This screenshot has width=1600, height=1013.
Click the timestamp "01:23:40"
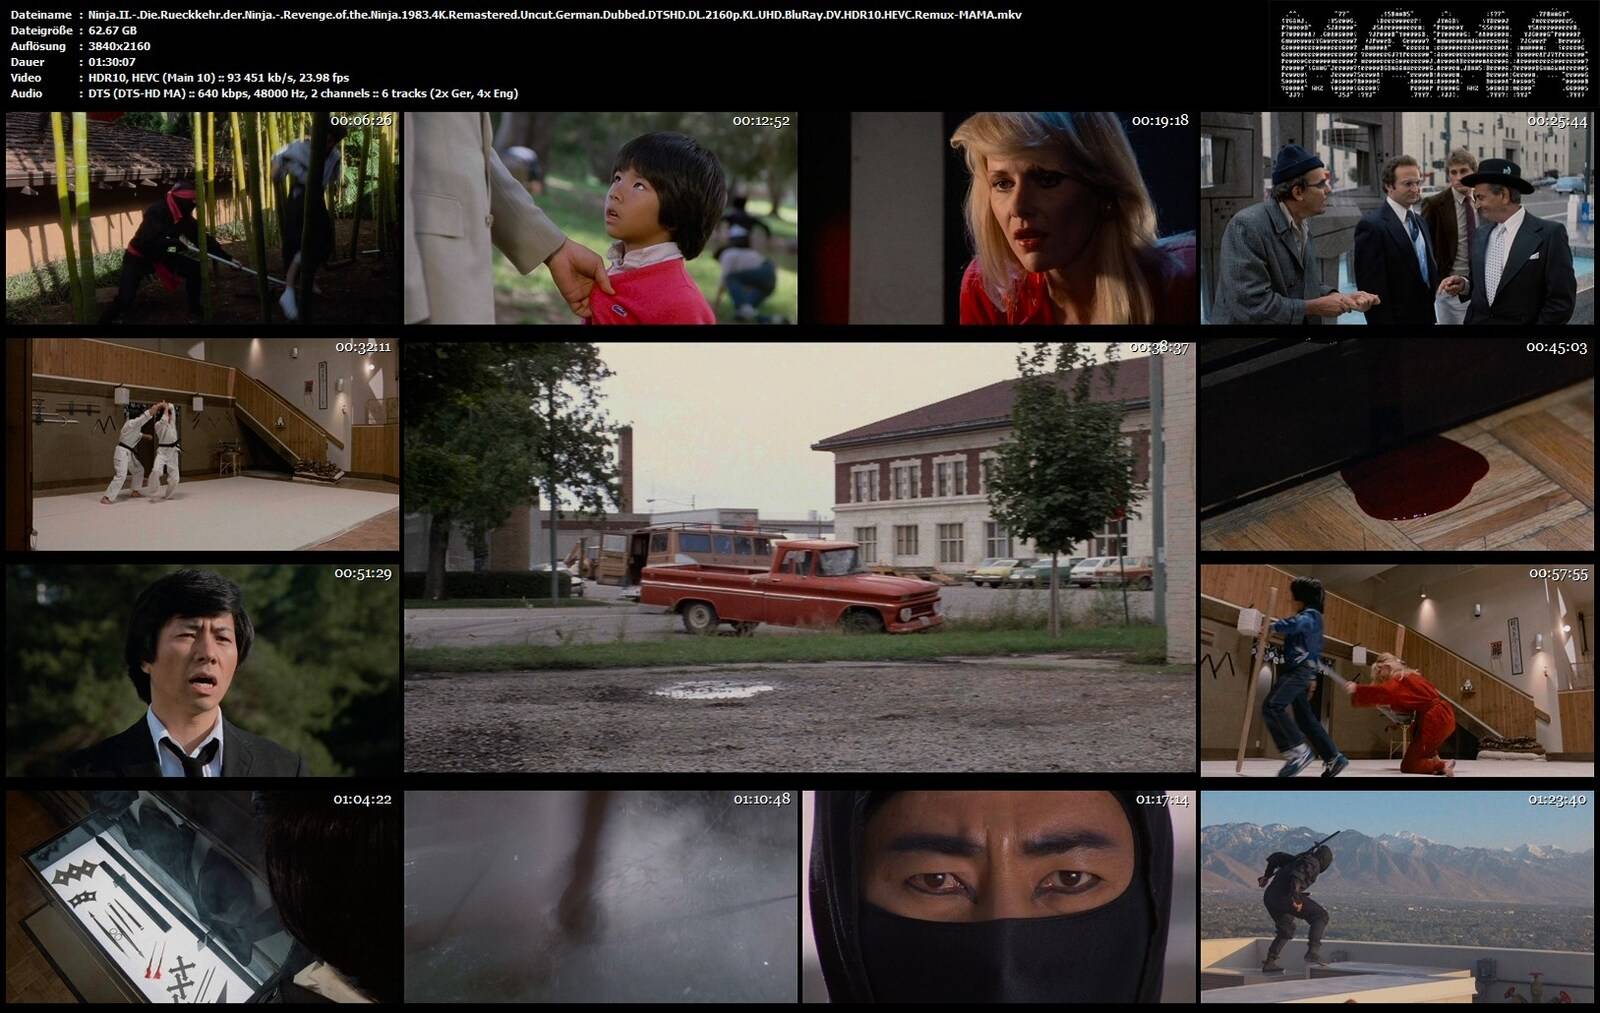(x=1558, y=800)
